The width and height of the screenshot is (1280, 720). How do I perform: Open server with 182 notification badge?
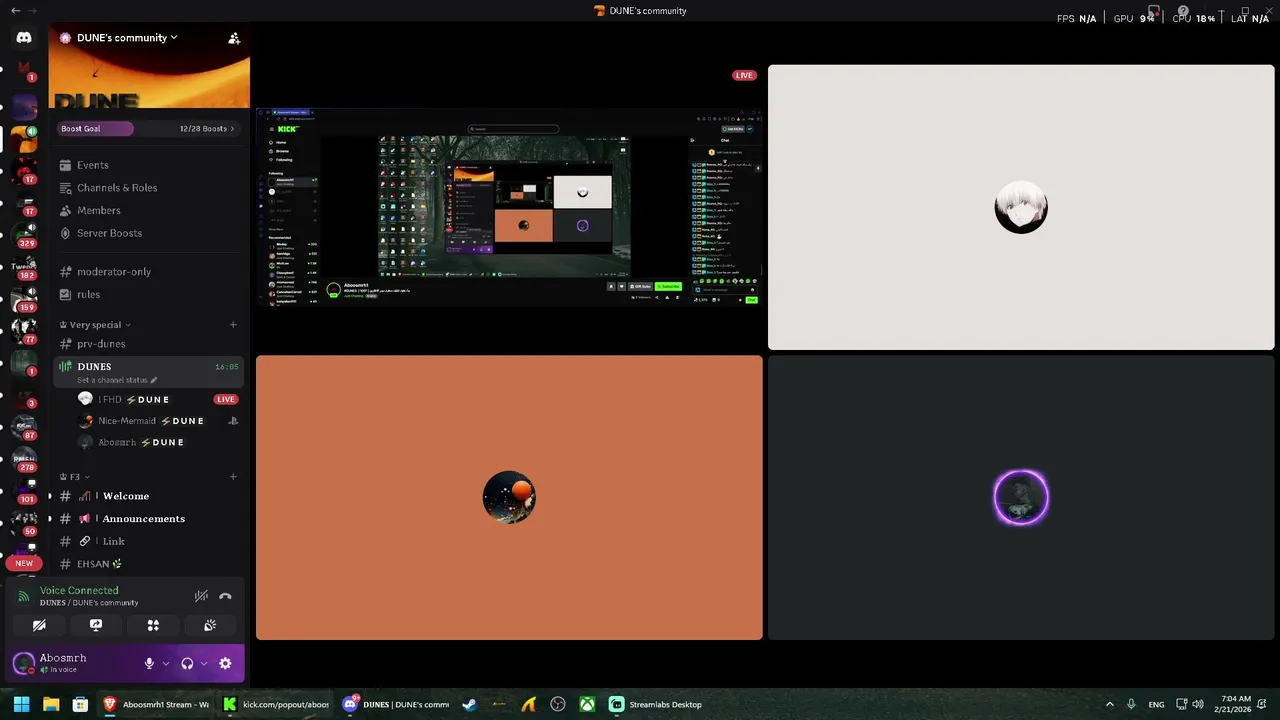pyautogui.click(x=24, y=266)
